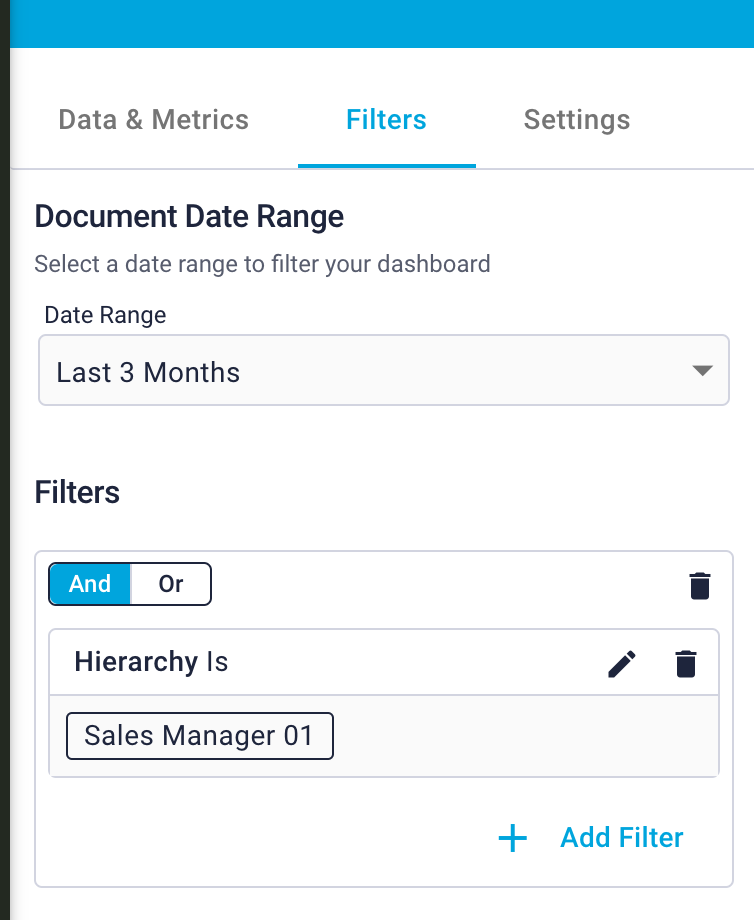
Task: Click the Hierarchy filter name
Action: pos(135,661)
